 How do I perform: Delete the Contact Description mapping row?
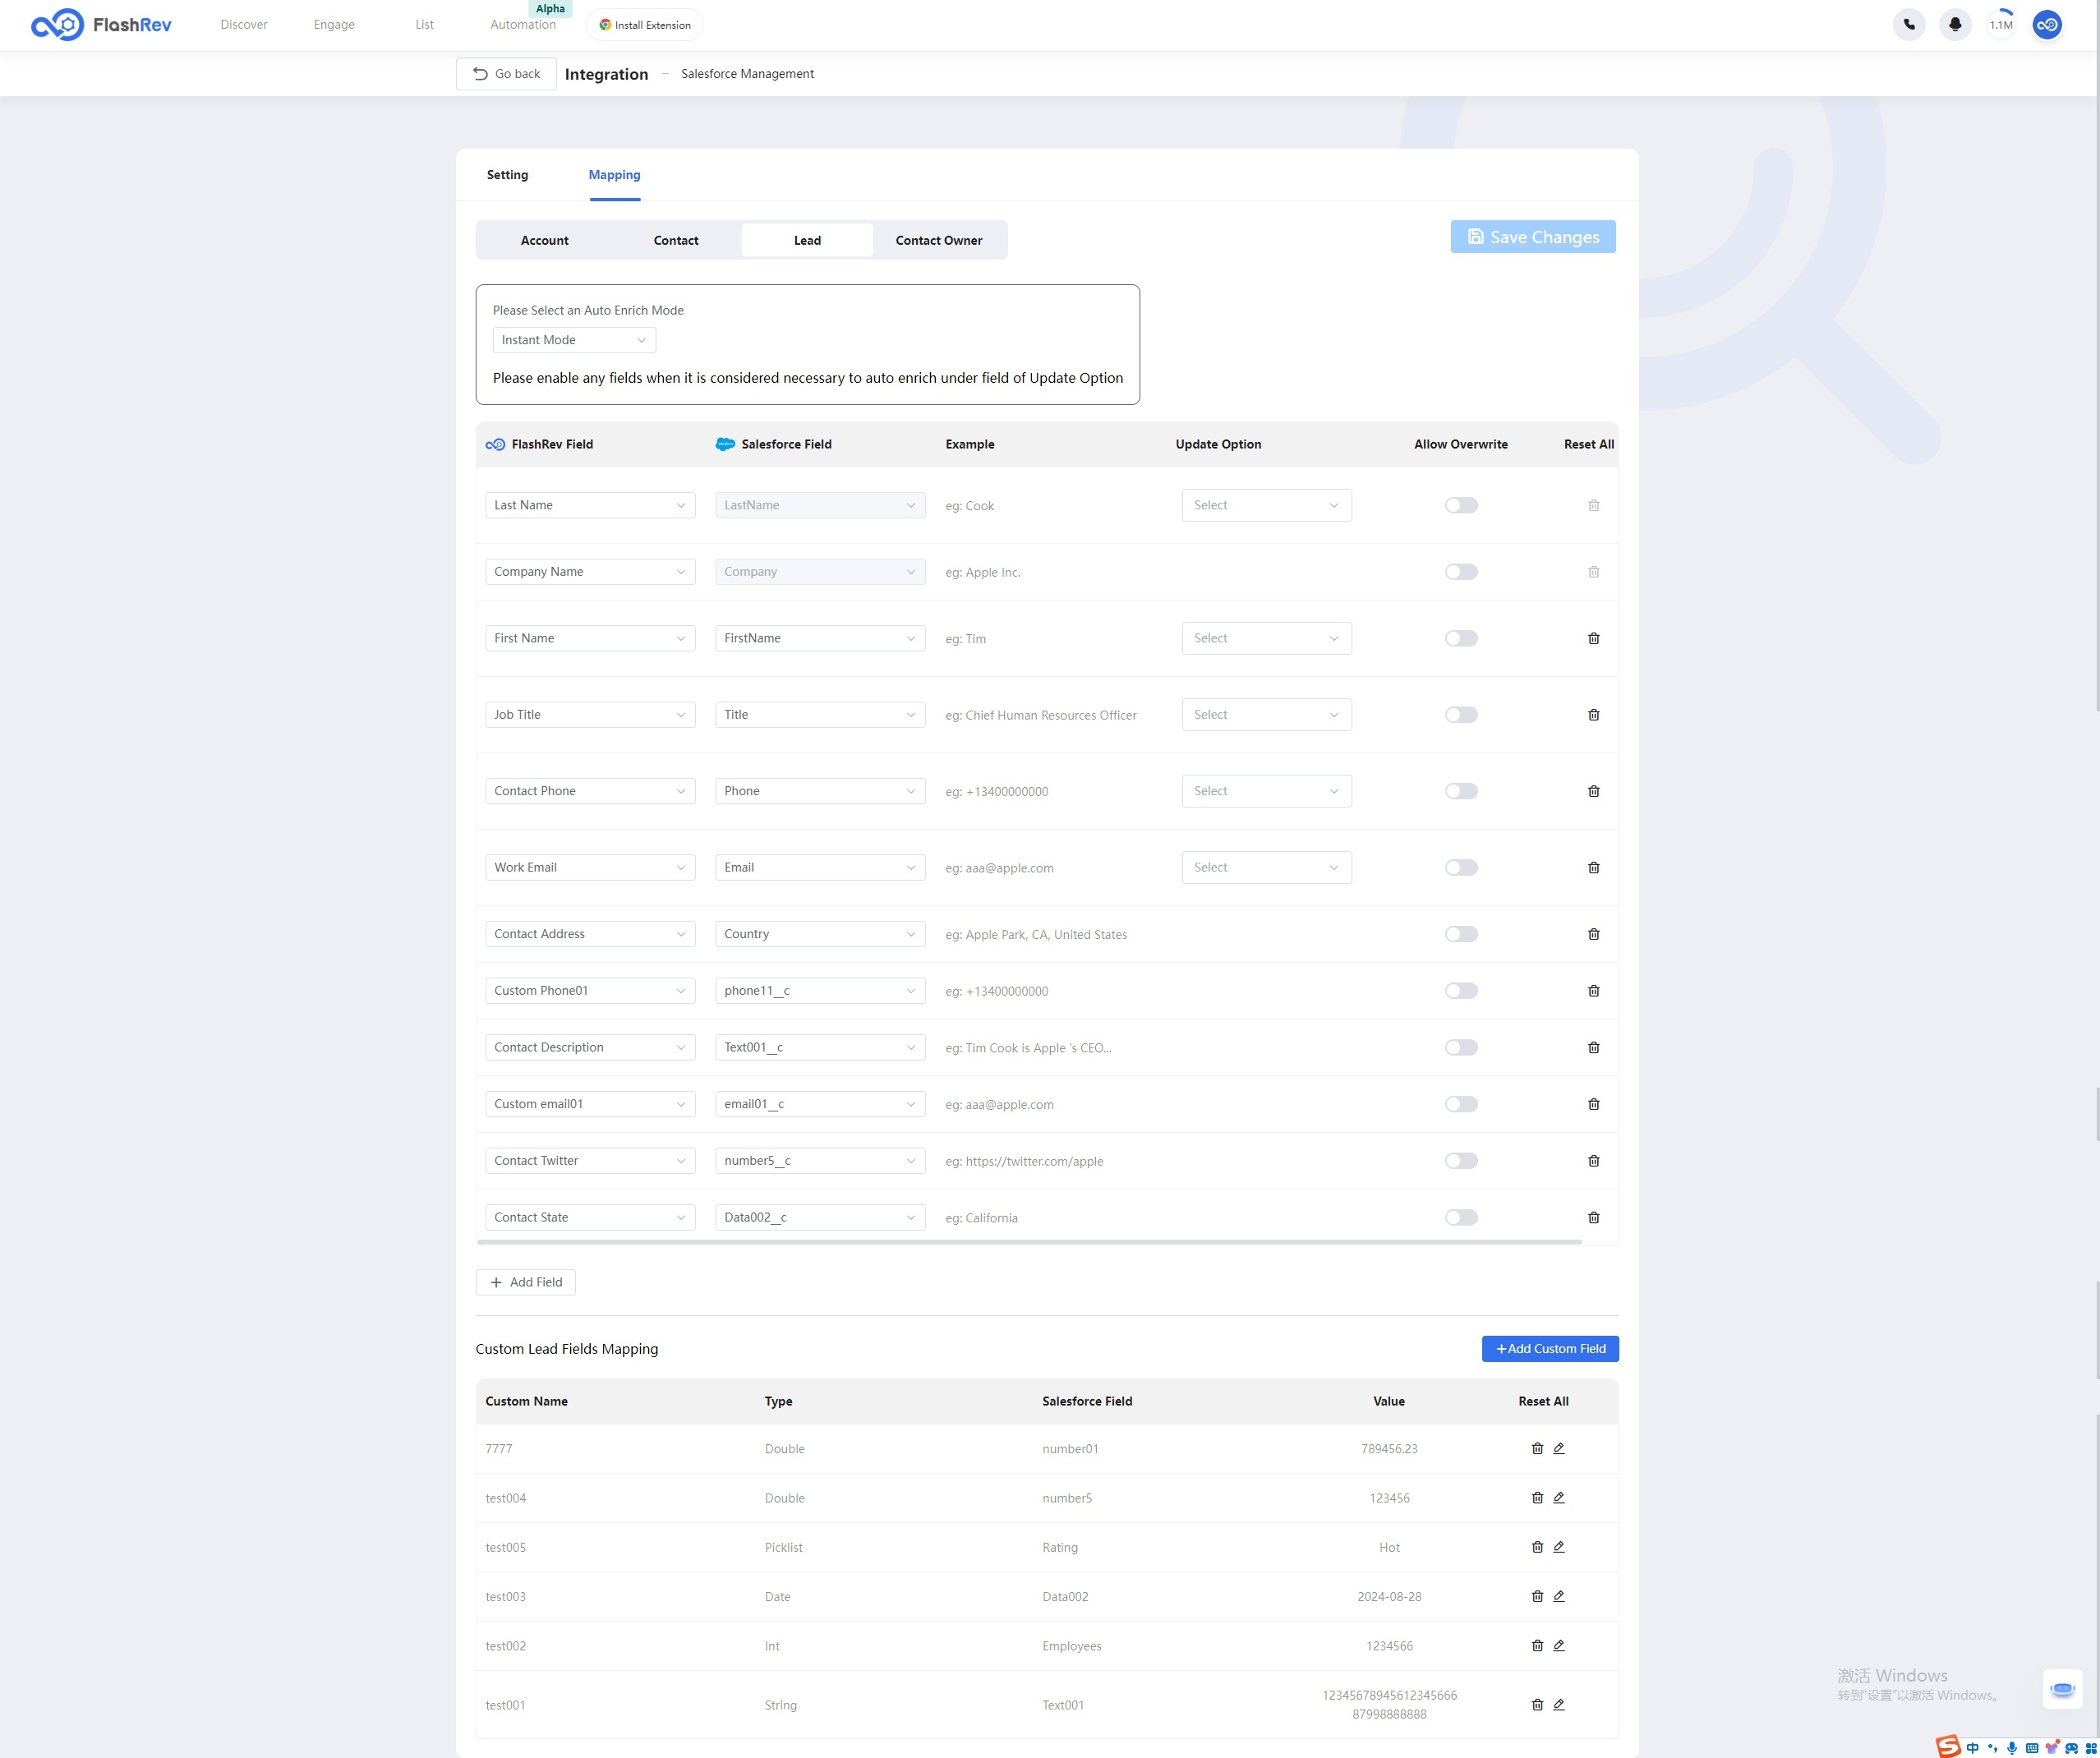(1594, 1048)
